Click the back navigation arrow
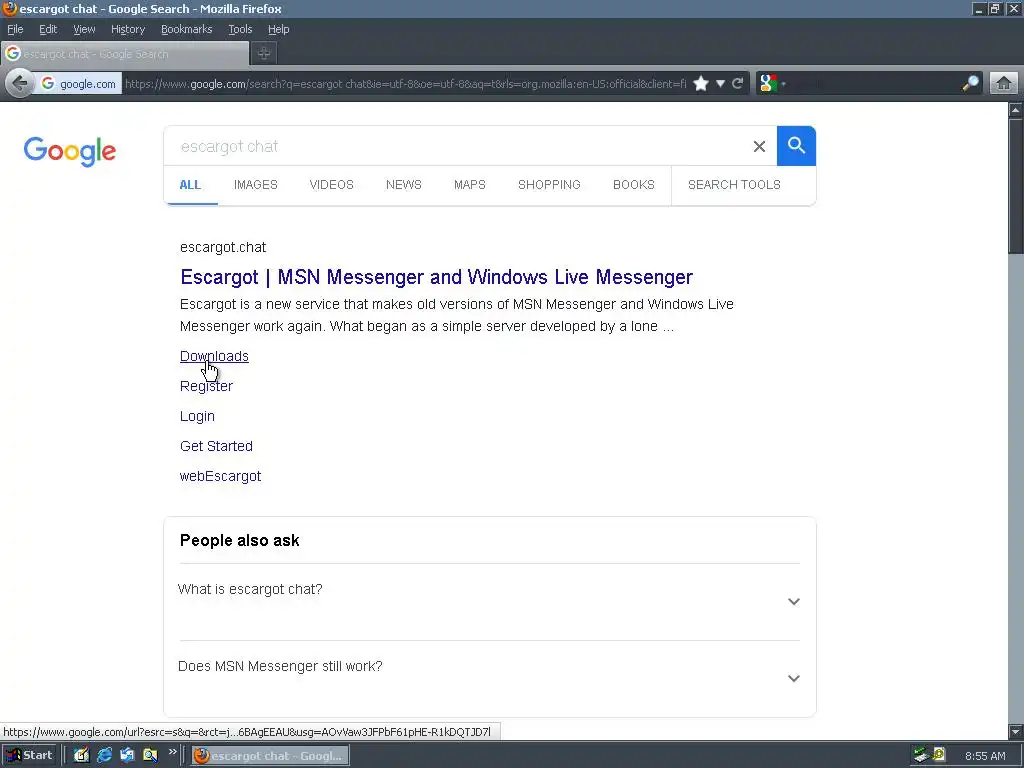This screenshot has width=1024, height=768. point(20,84)
